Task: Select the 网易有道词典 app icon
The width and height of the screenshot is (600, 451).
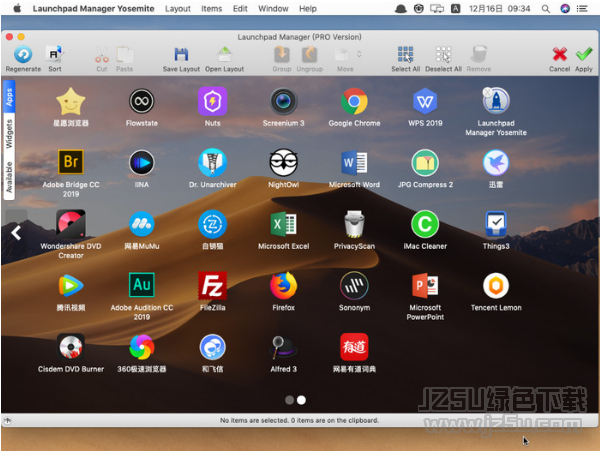Action: coord(354,347)
